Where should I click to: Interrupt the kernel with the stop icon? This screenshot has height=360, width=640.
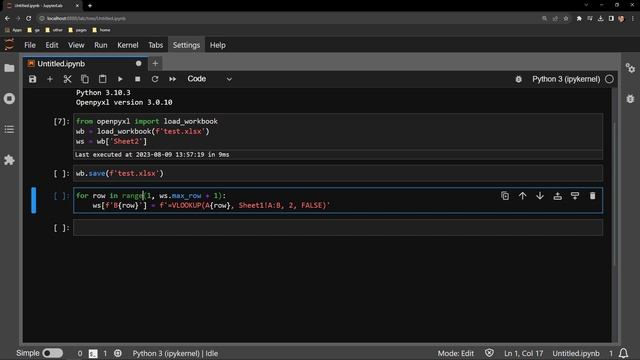pyautogui.click(x=138, y=79)
